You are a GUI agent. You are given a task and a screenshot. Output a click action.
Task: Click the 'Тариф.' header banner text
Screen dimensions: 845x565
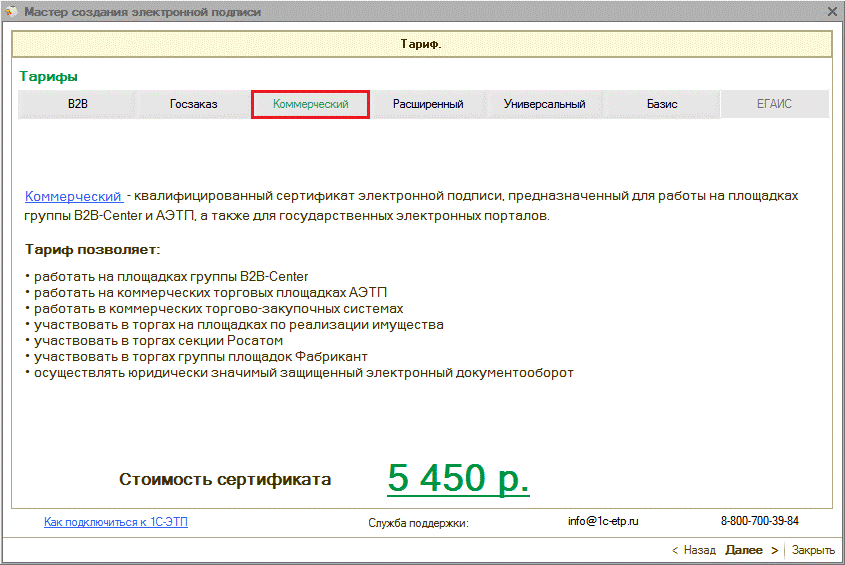tap(421, 44)
